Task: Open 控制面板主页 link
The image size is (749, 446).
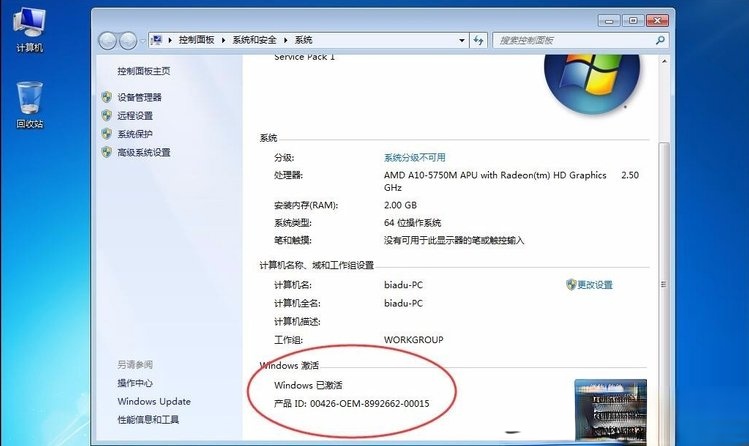Action: (144, 71)
